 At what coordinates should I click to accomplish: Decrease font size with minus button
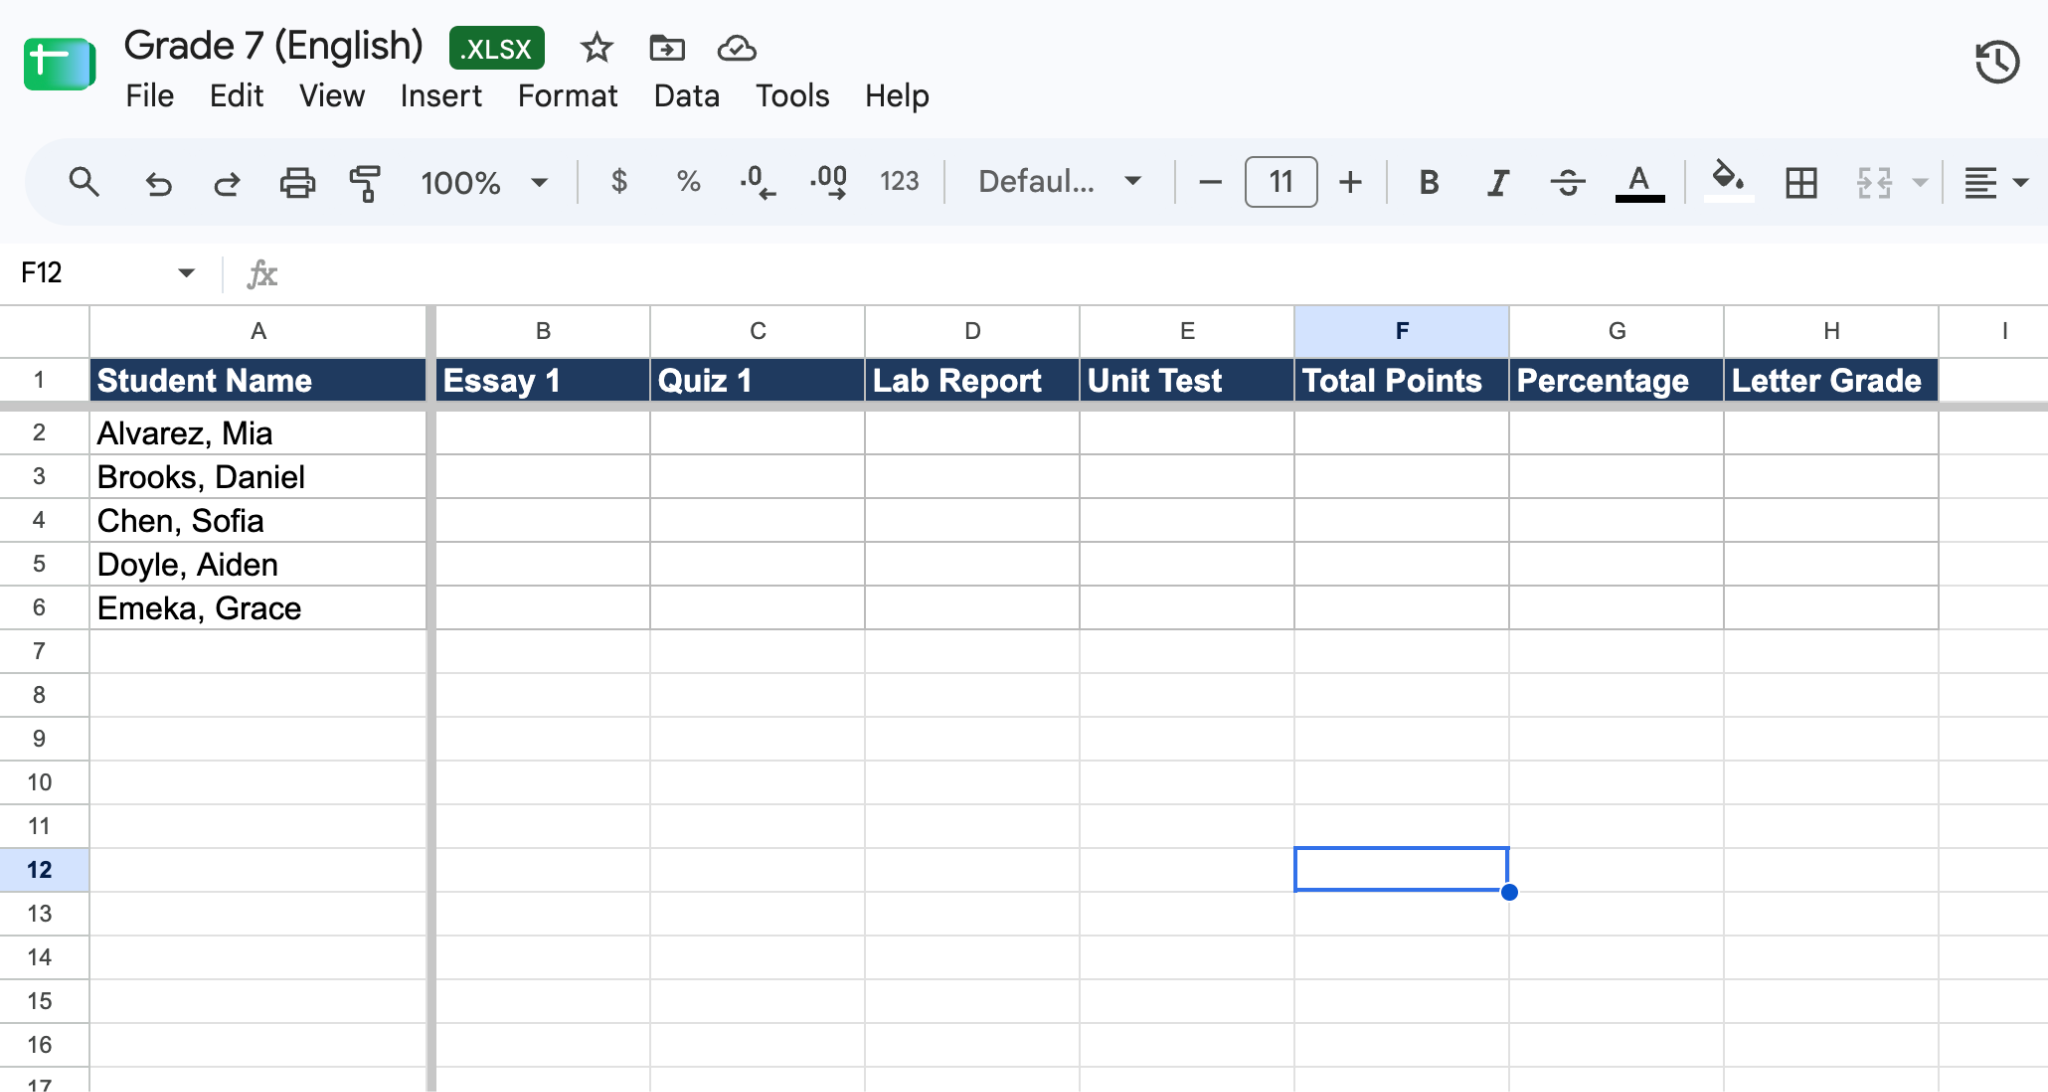click(x=1210, y=182)
